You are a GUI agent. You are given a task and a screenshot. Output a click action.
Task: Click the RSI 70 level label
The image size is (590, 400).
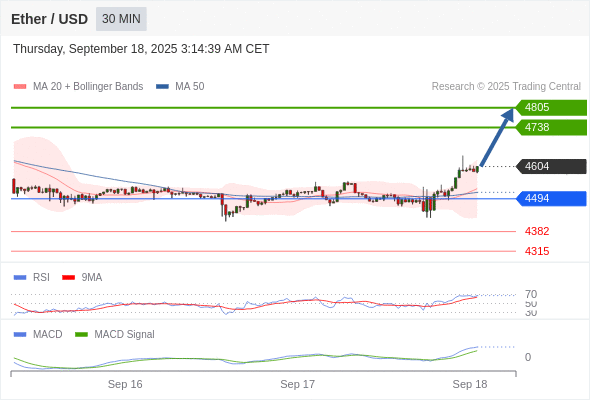(531, 294)
